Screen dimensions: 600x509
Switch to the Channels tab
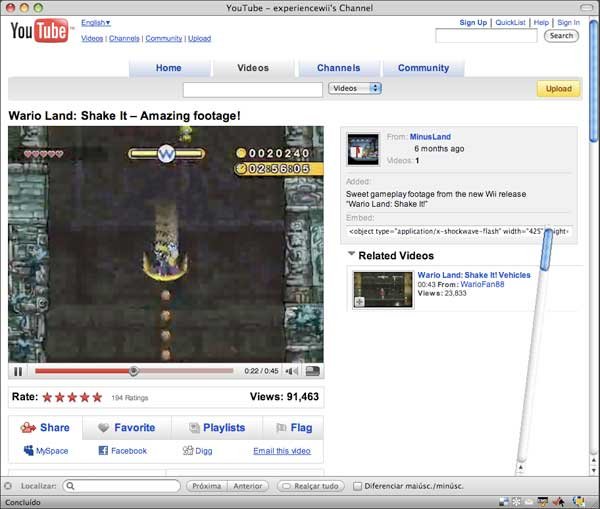[338, 68]
